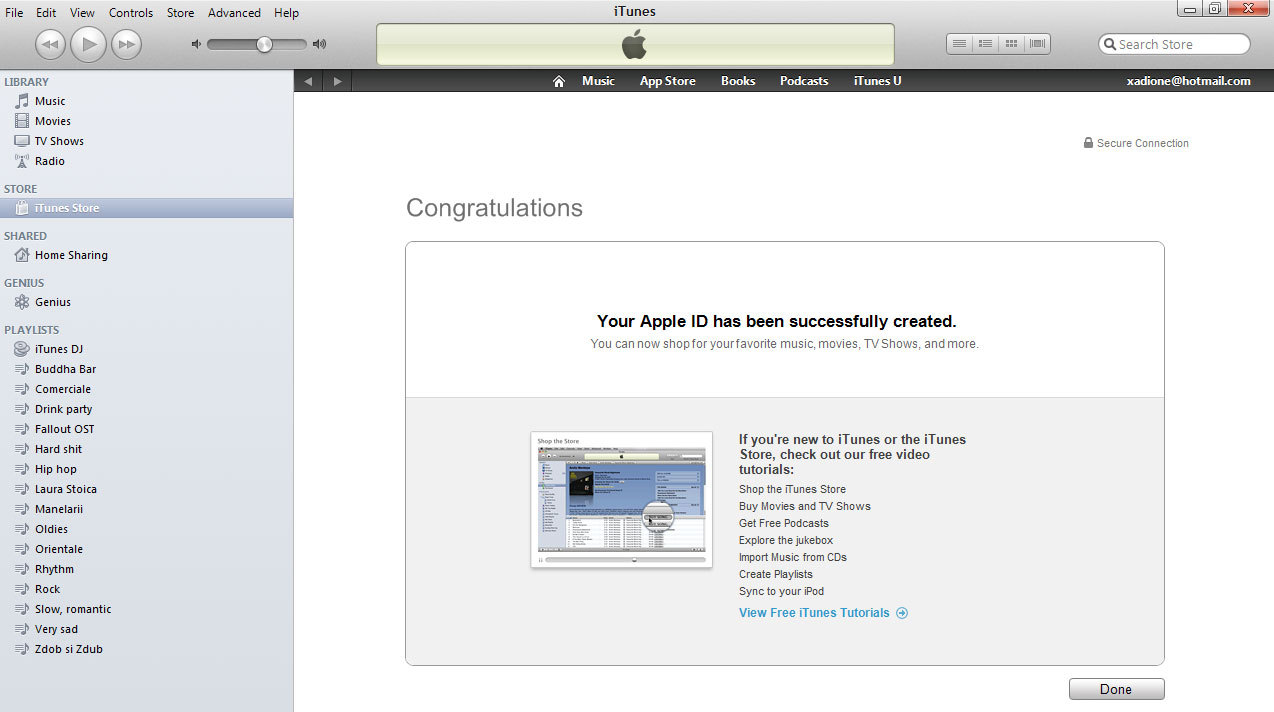Select the Music library icon

pyautogui.click(x=22, y=101)
